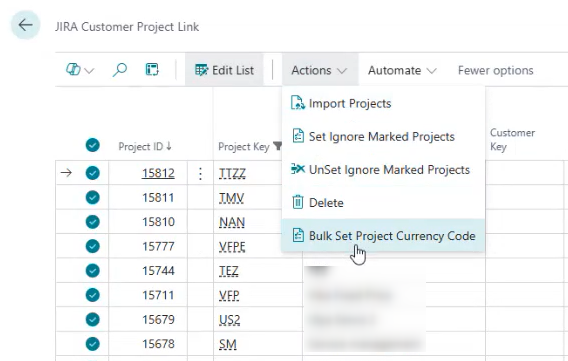Expand the chevron beside Copilot icon
The width and height of the screenshot is (568, 361).
(89, 70)
